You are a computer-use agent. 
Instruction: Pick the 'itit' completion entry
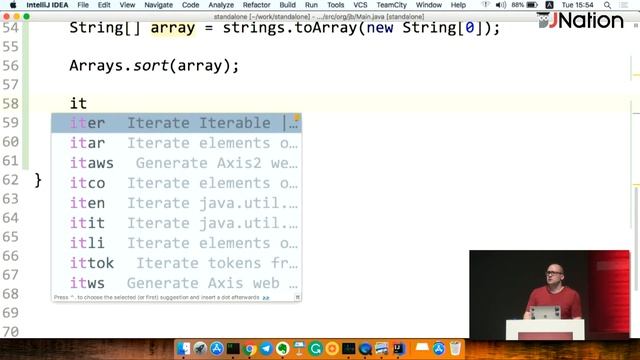tap(176, 223)
